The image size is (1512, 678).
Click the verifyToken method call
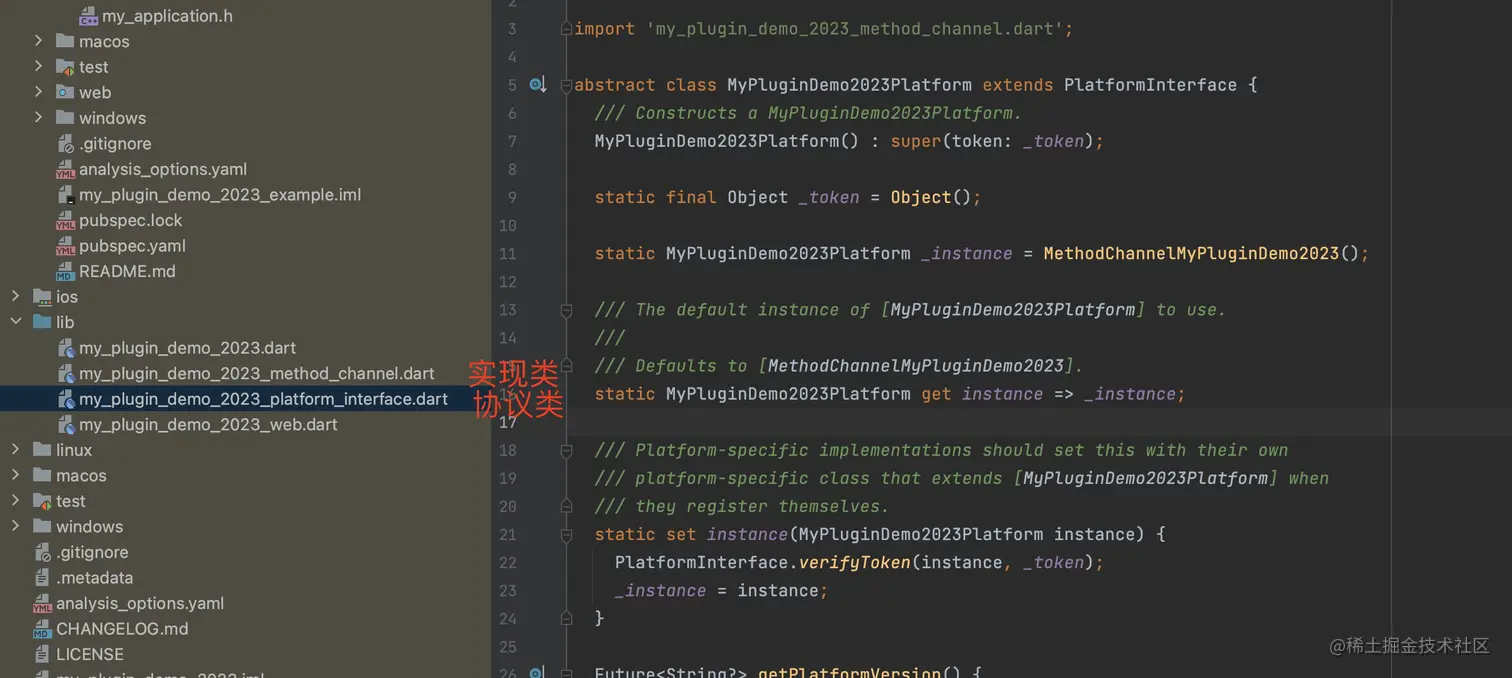[x=855, y=563]
